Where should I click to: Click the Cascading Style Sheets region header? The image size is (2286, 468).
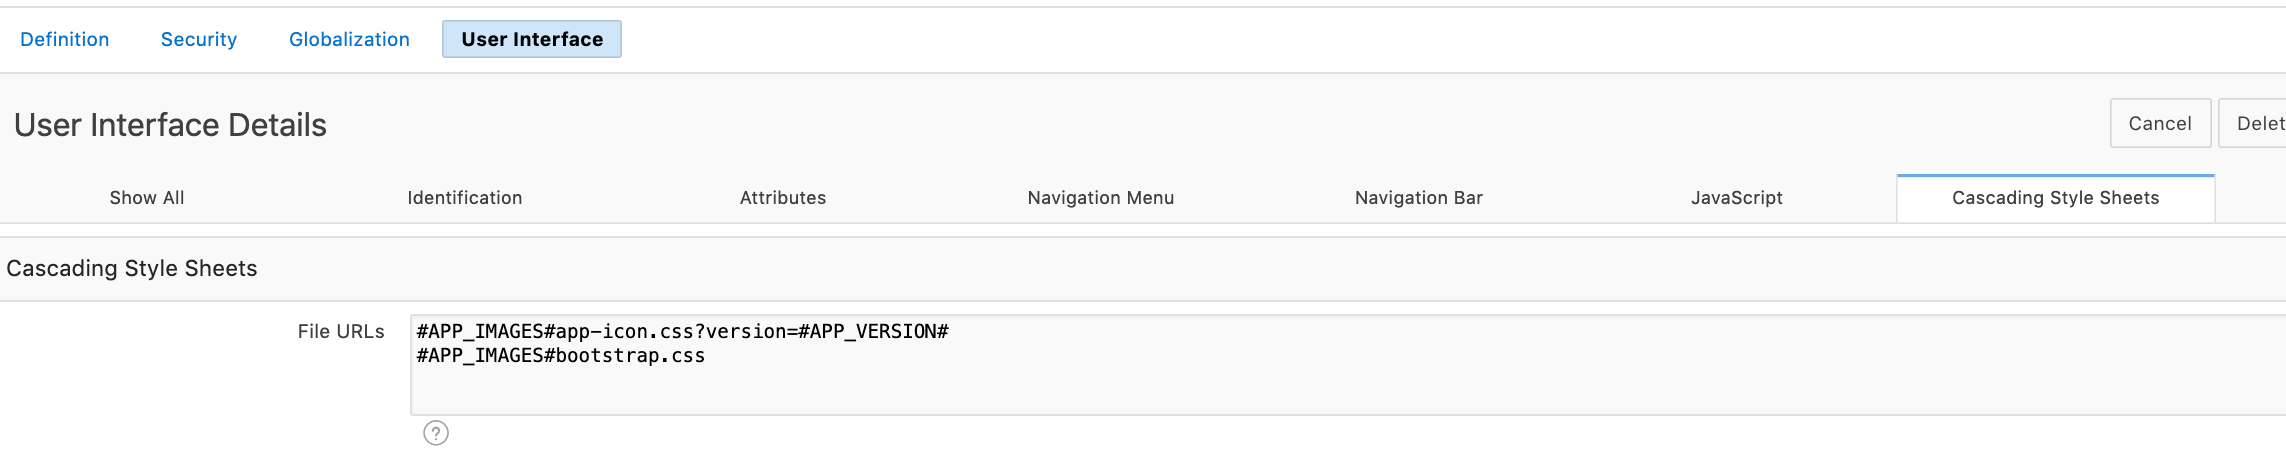tap(132, 268)
